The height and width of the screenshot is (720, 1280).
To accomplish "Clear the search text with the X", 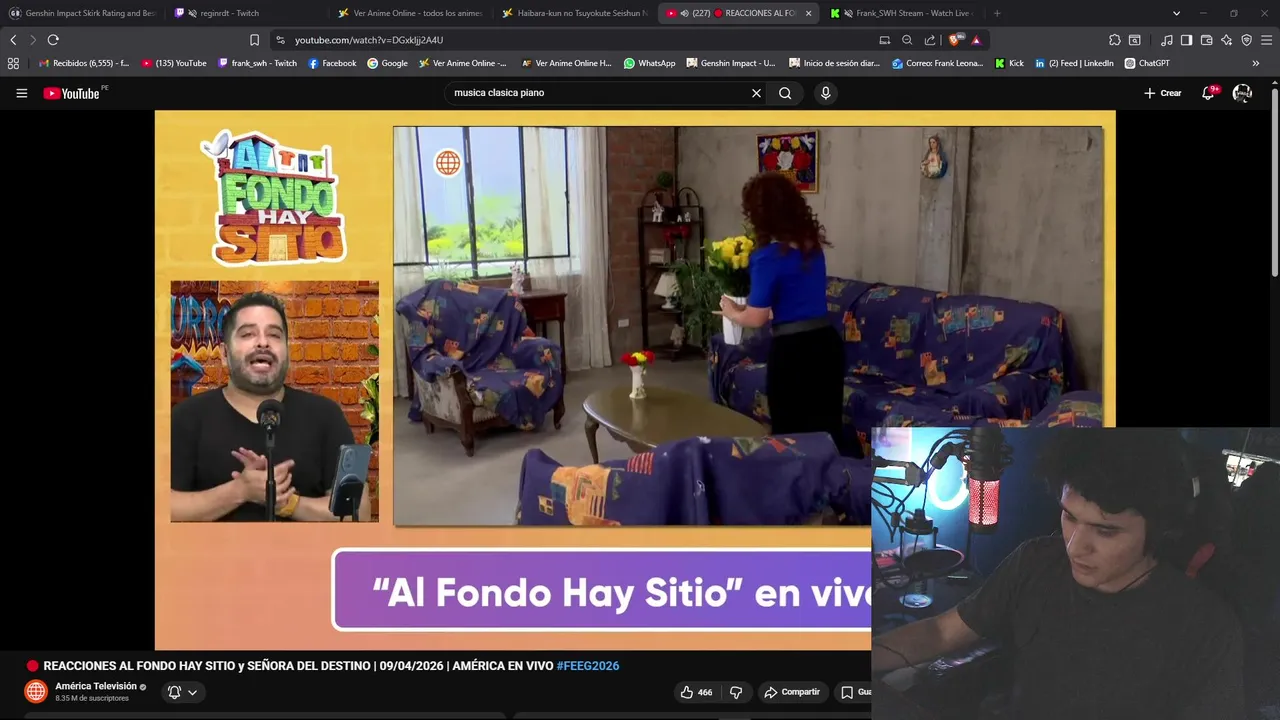I will pyautogui.click(x=756, y=93).
